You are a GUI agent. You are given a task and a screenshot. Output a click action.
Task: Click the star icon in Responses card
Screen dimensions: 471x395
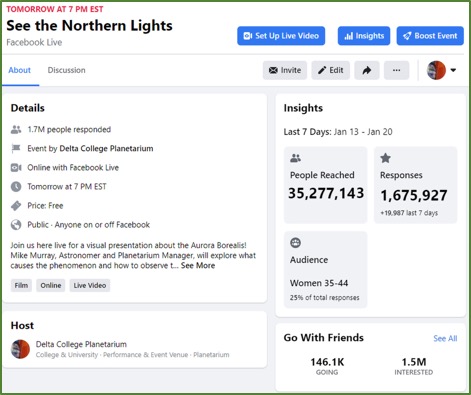coord(385,158)
